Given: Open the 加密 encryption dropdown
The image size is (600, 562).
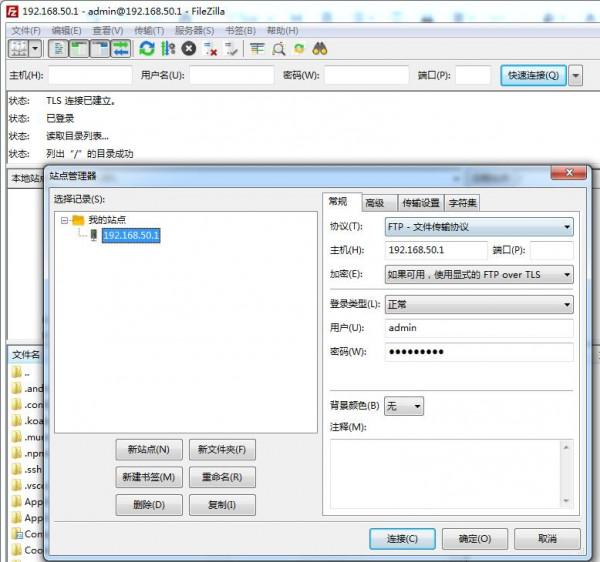Looking at the screenshot, I should 479,274.
